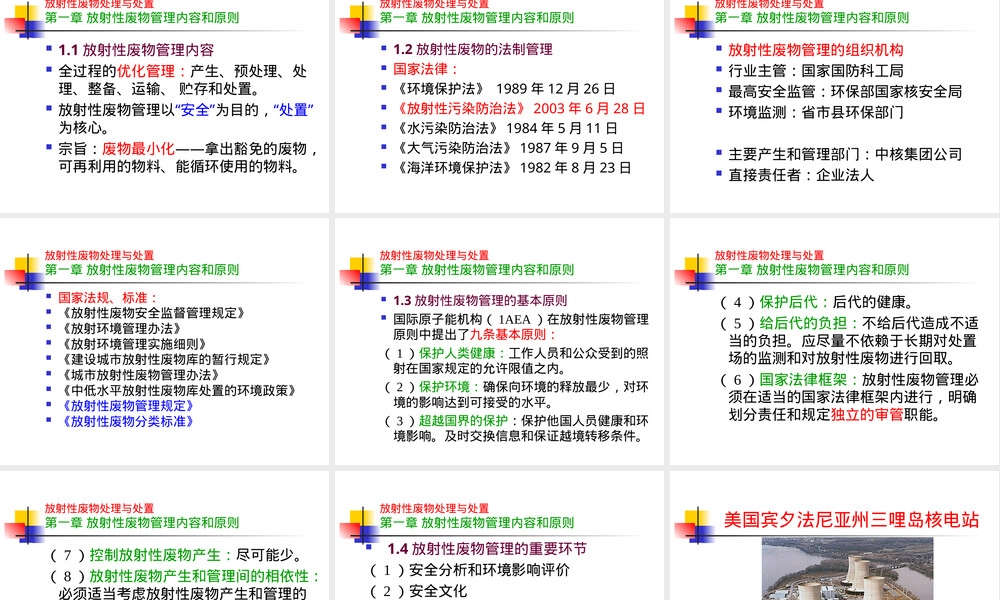Click the bullet 宗旨：废物最小化

click(x=189, y=157)
